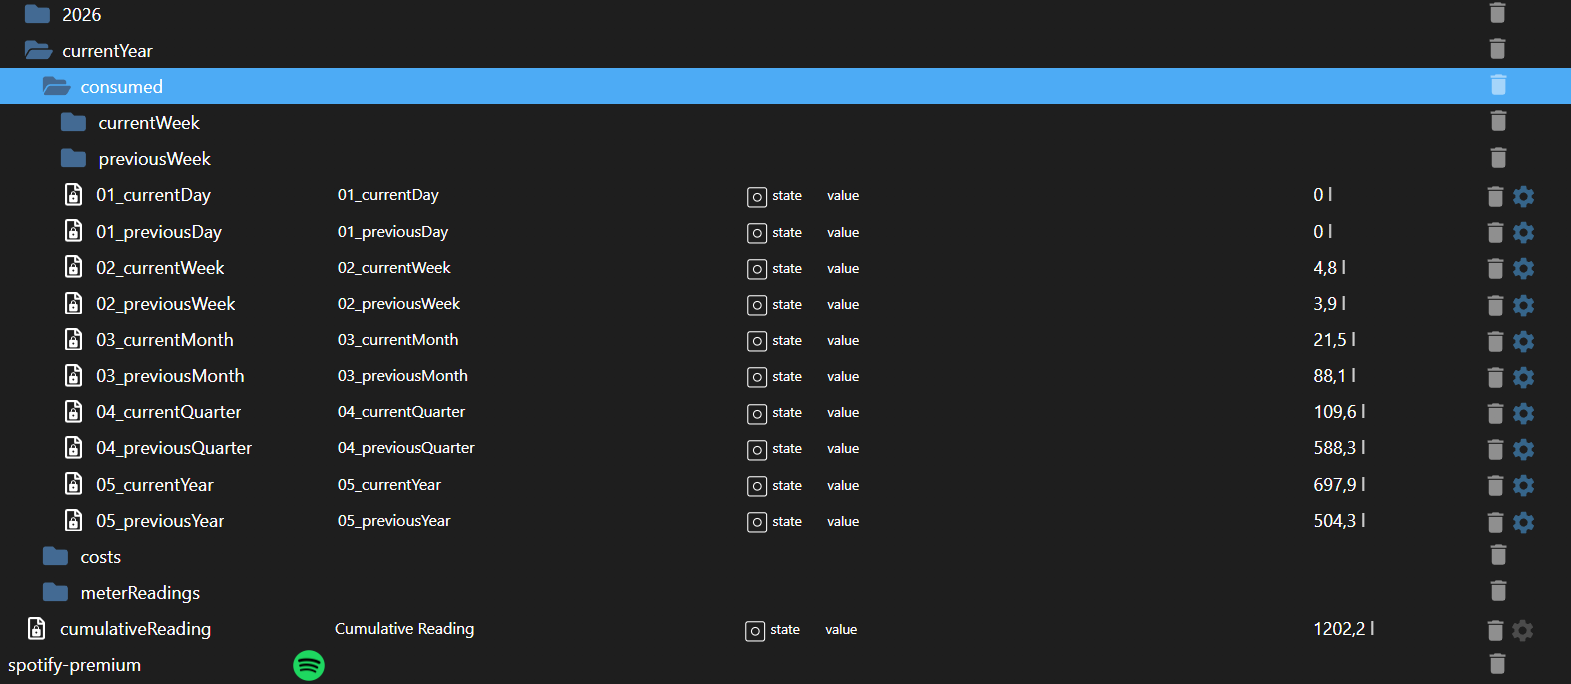Click the 697,9 l value of 05_currentYear

(x=1339, y=485)
